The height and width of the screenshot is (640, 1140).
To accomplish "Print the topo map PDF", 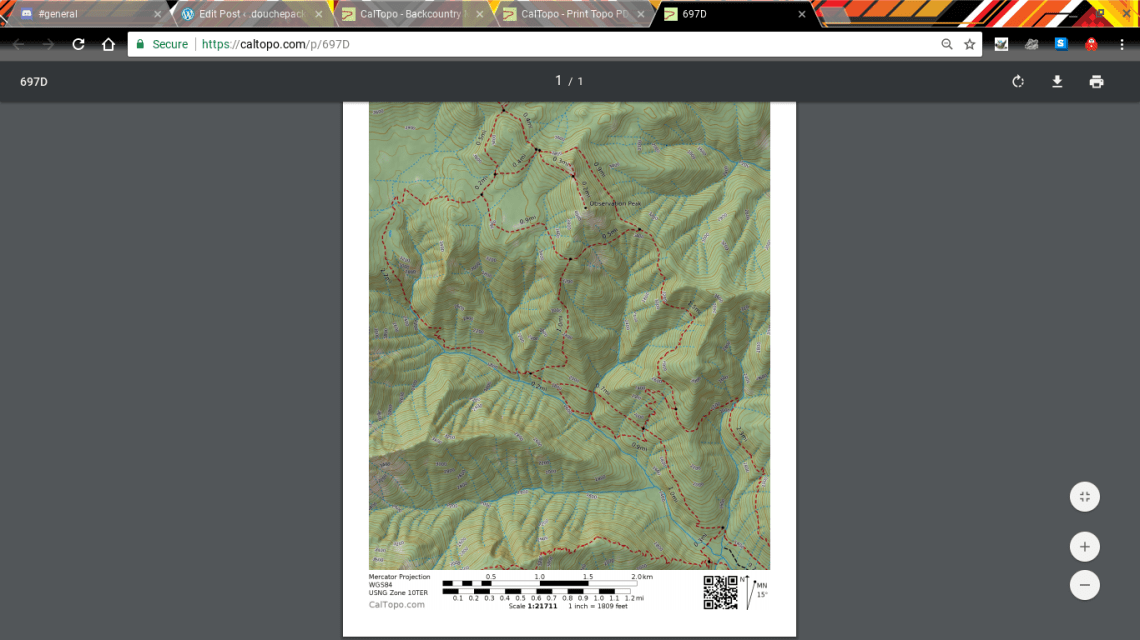I will [1097, 81].
